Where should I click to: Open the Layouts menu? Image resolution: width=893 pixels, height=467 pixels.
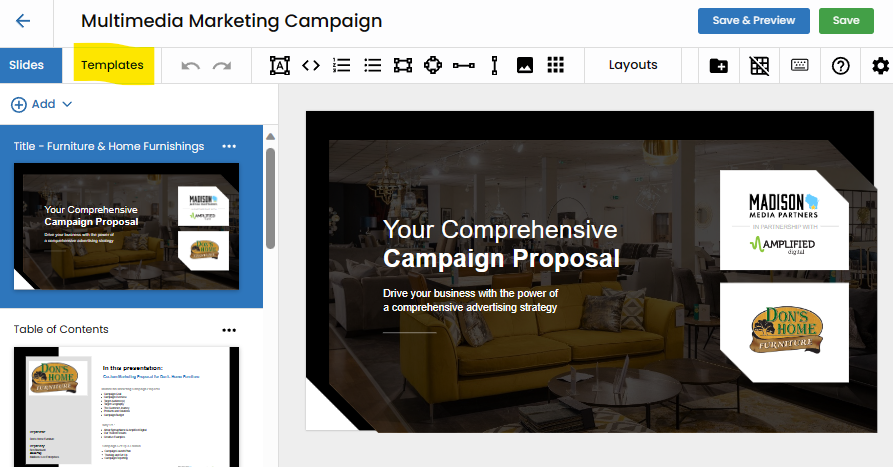coord(633,65)
